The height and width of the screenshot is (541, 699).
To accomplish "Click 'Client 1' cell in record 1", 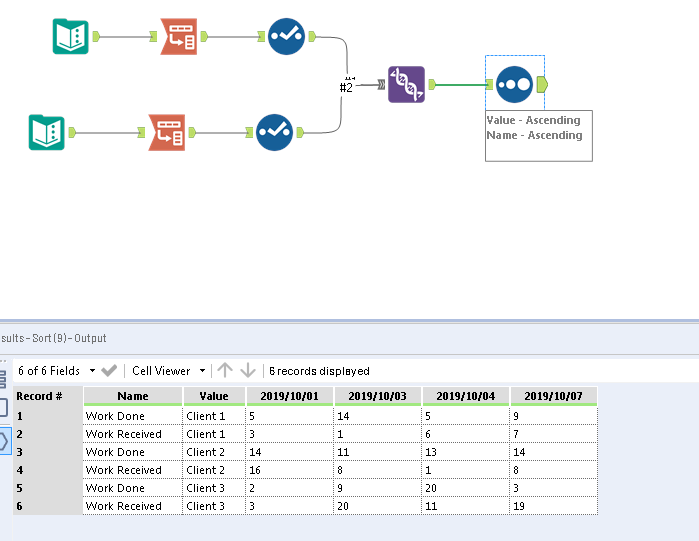I will point(214,416).
